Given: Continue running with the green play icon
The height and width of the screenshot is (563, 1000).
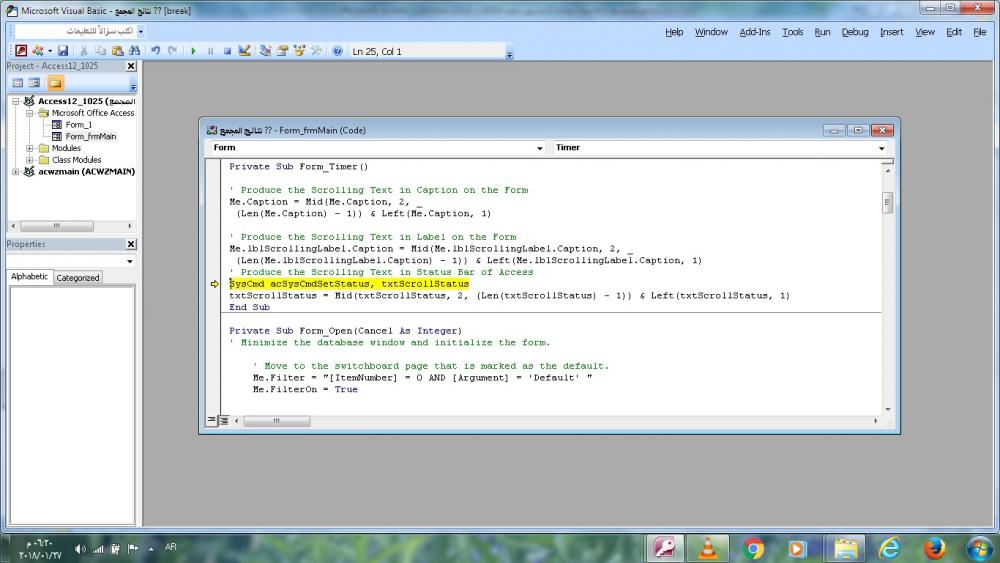Looking at the screenshot, I should (x=193, y=51).
